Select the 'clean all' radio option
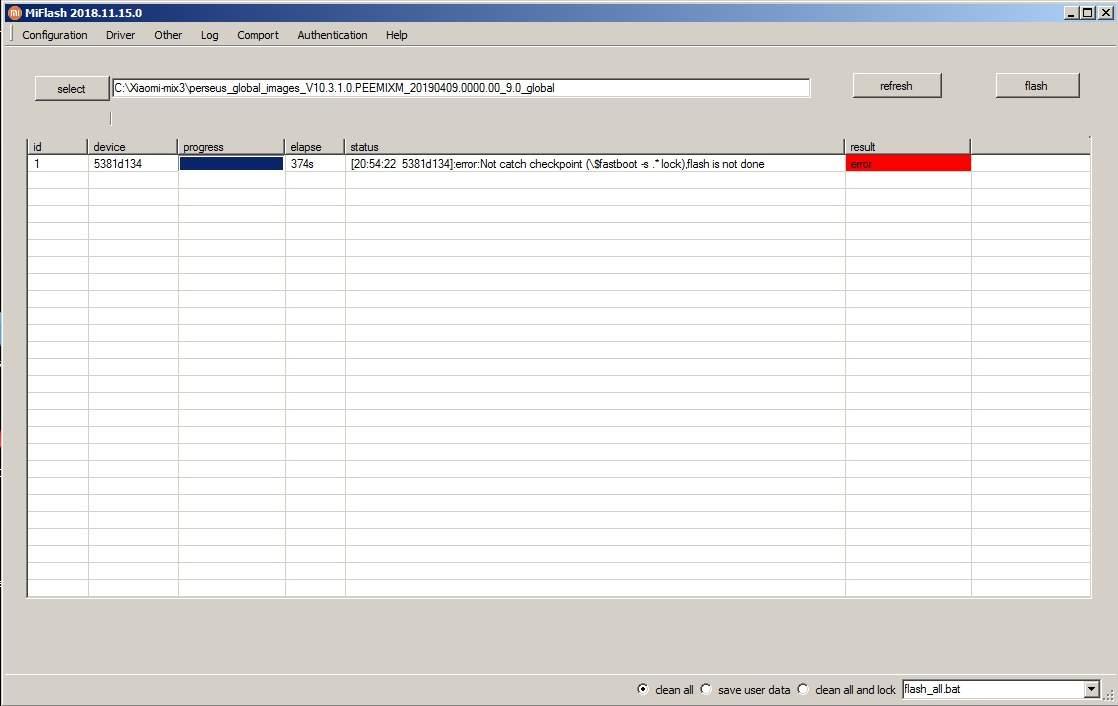Viewport: 1118px width, 706px height. point(642,689)
